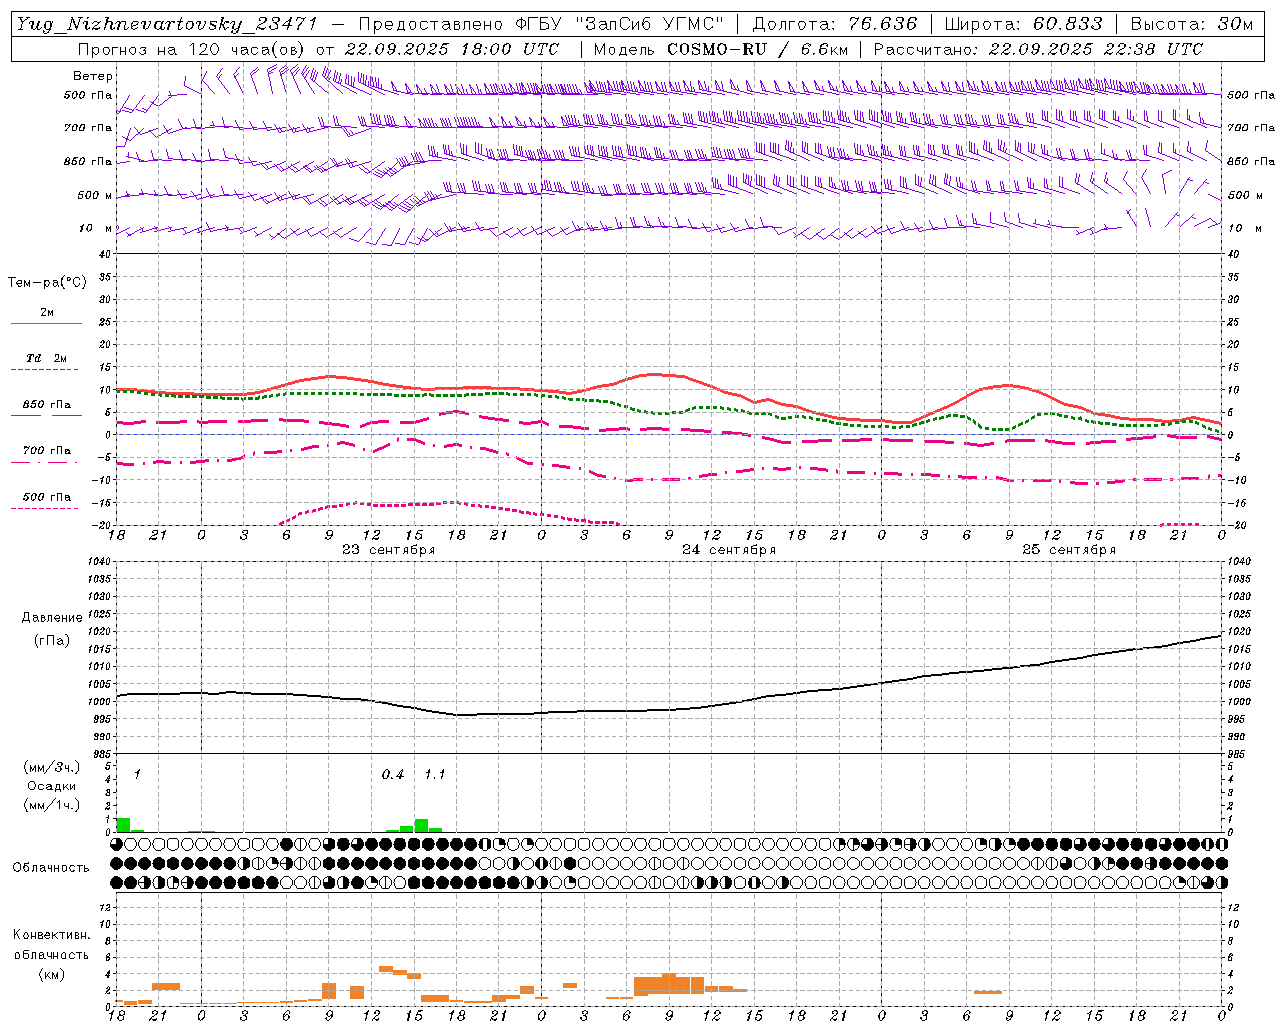Click the model name COSMO-RU / 6.6км

click(x=758, y=49)
